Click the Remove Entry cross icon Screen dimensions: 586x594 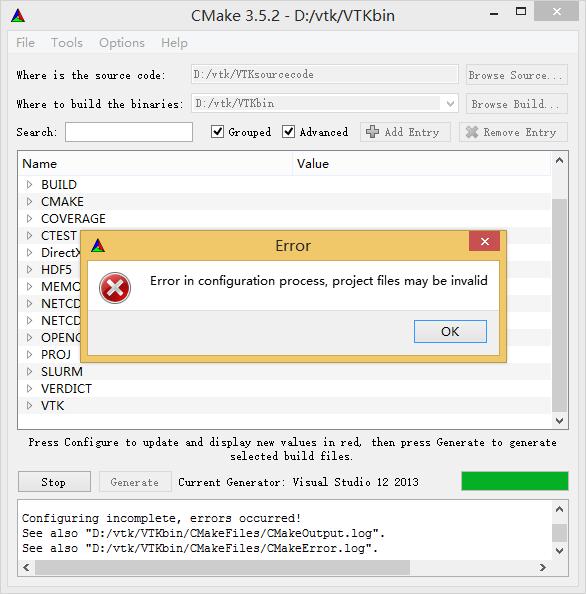click(x=472, y=132)
